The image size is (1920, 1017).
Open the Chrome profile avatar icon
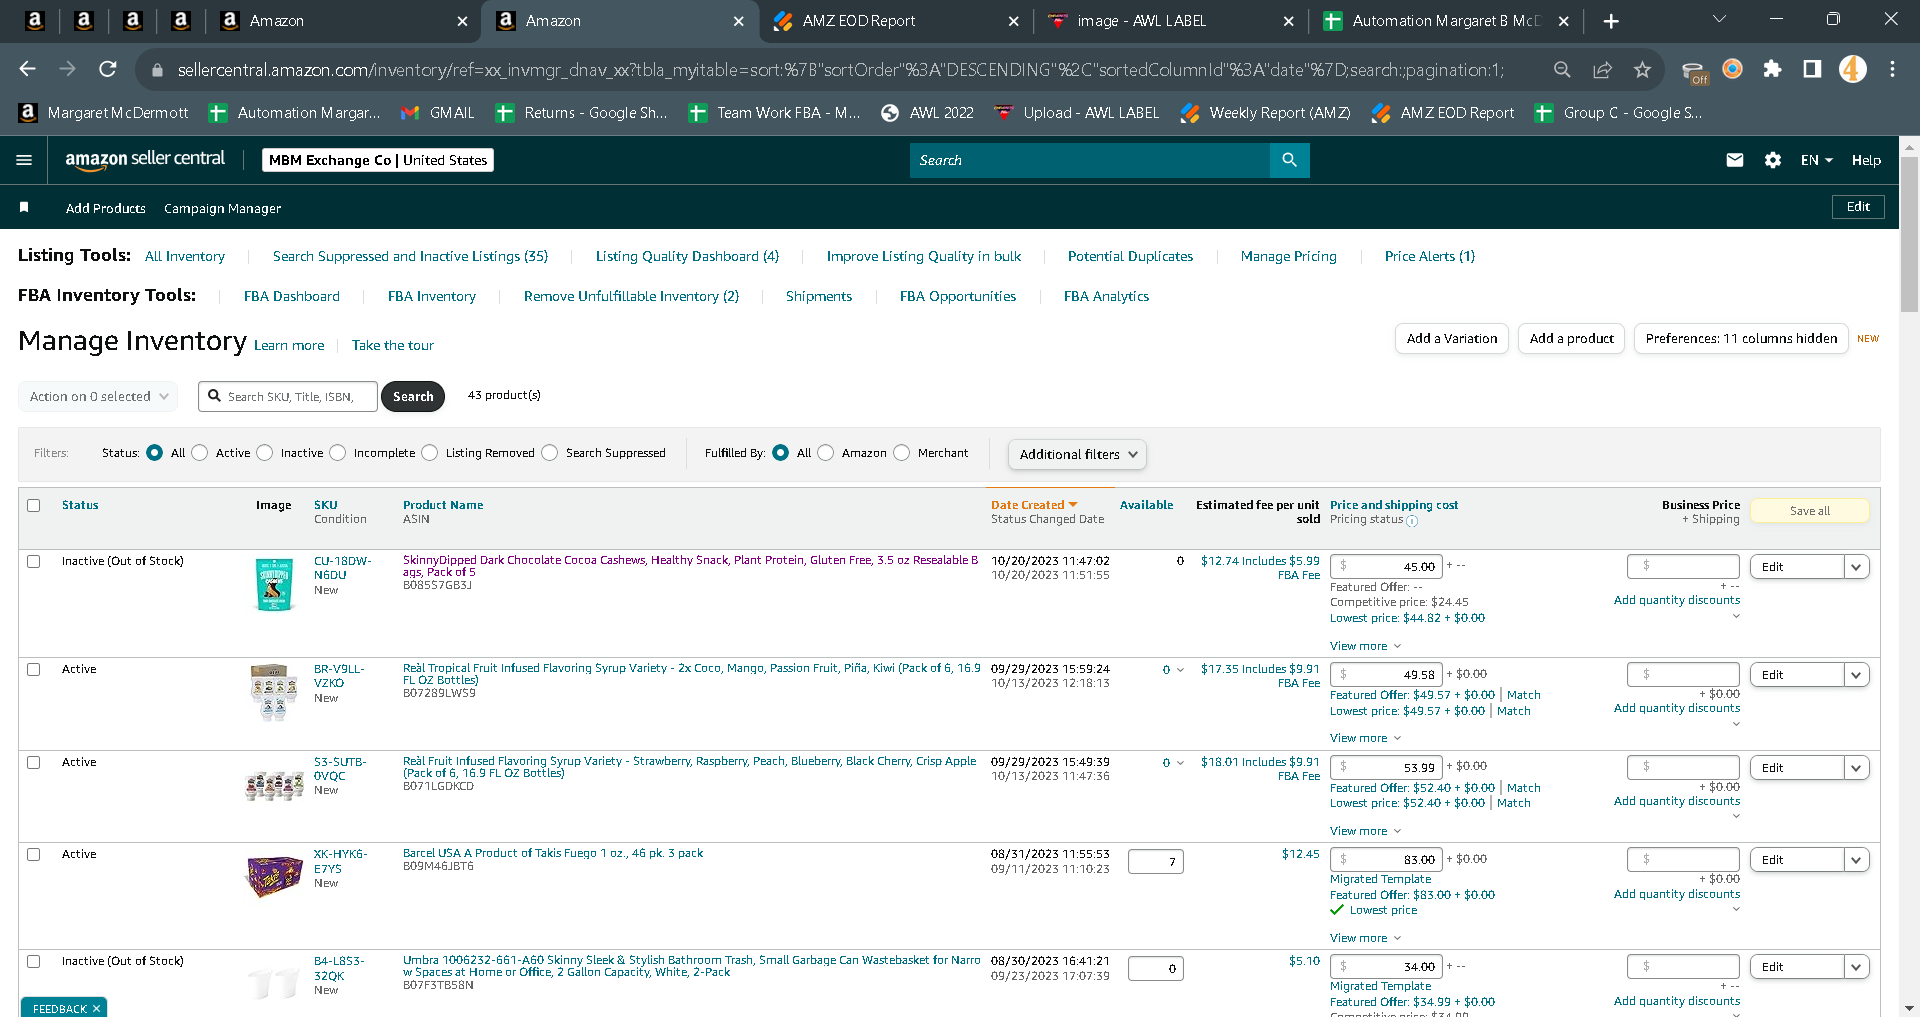[1852, 69]
